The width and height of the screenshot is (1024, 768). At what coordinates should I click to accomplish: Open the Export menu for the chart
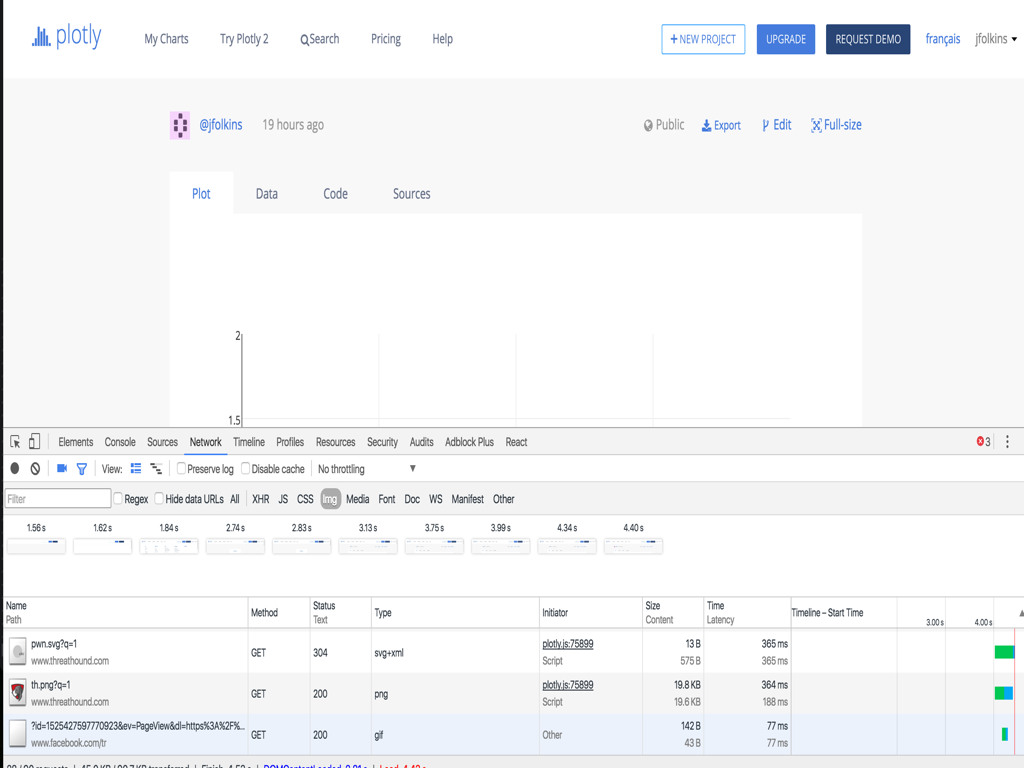[721, 125]
